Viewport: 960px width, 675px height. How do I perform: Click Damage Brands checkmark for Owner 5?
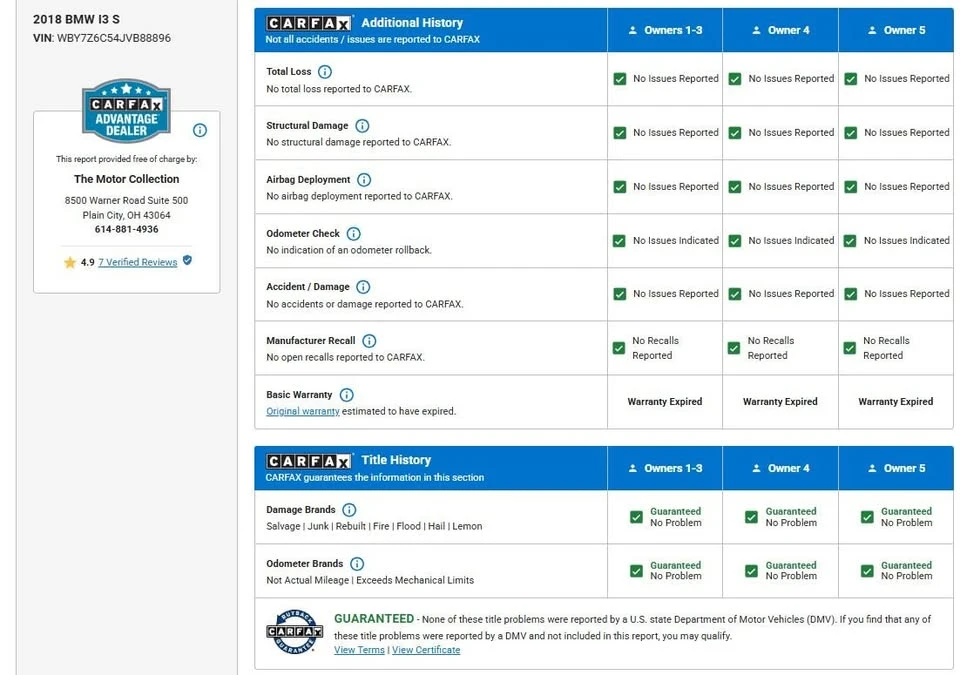click(x=867, y=517)
